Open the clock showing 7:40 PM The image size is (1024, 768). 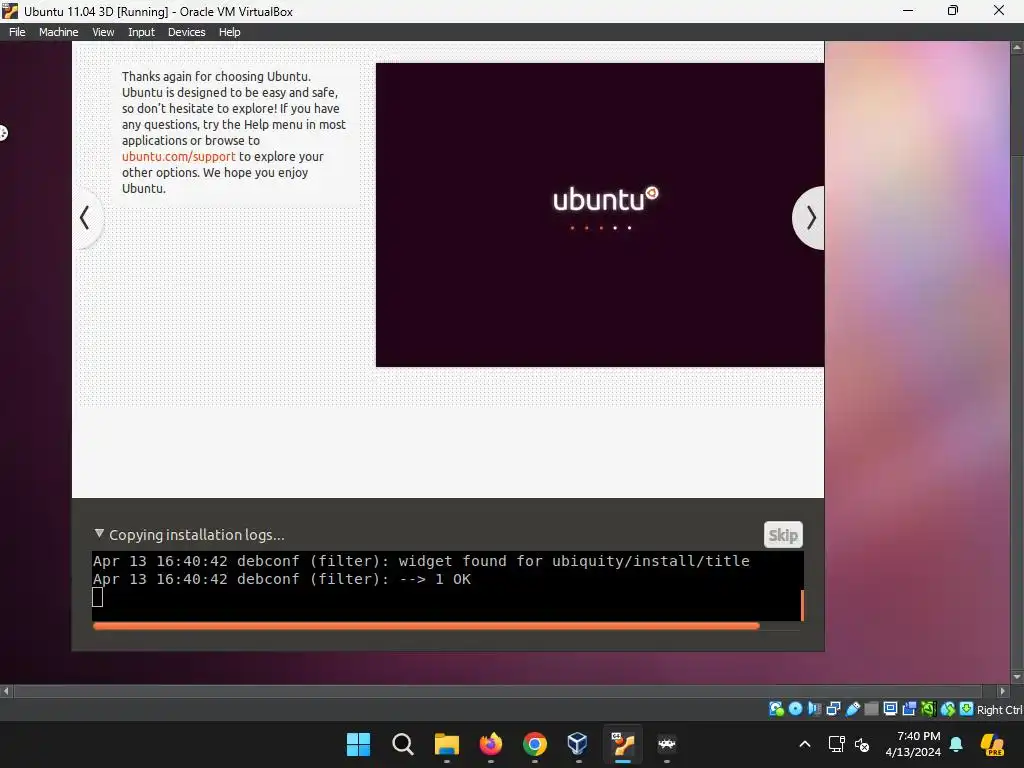(913, 744)
